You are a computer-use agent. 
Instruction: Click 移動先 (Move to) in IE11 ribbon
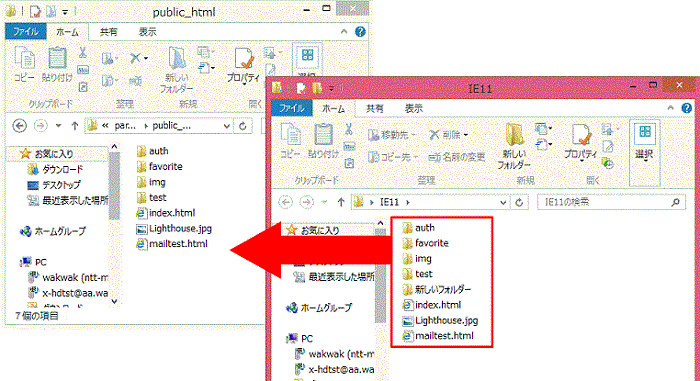[x=392, y=134]
